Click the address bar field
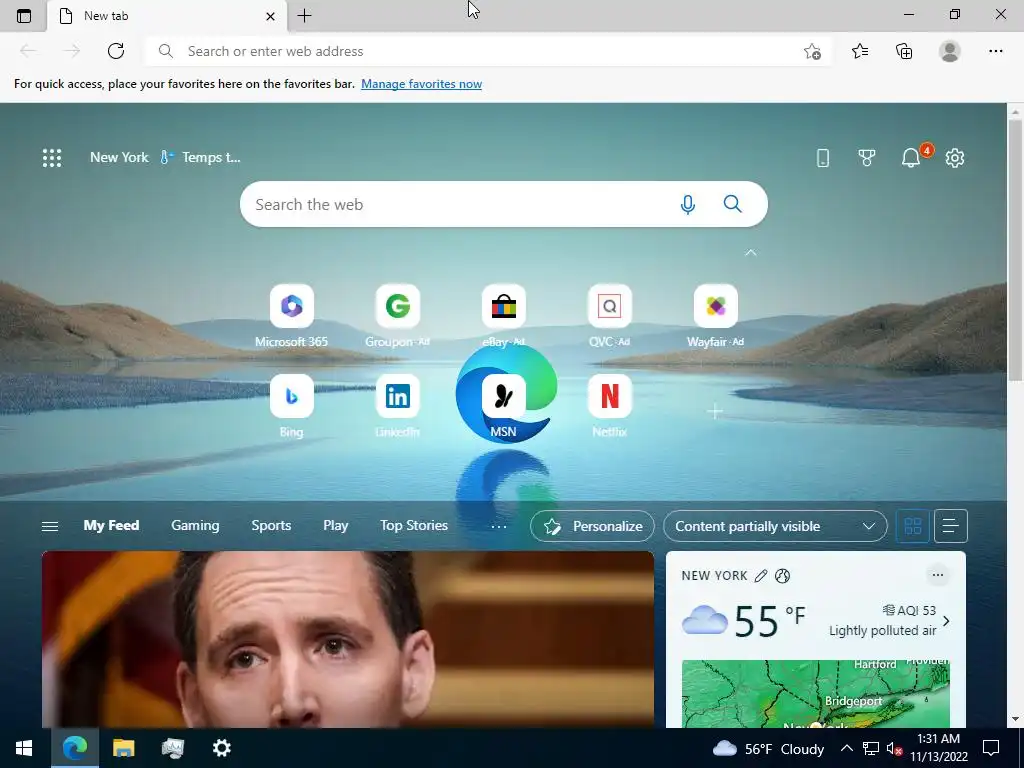1024x768 pixels. [490, 51]
